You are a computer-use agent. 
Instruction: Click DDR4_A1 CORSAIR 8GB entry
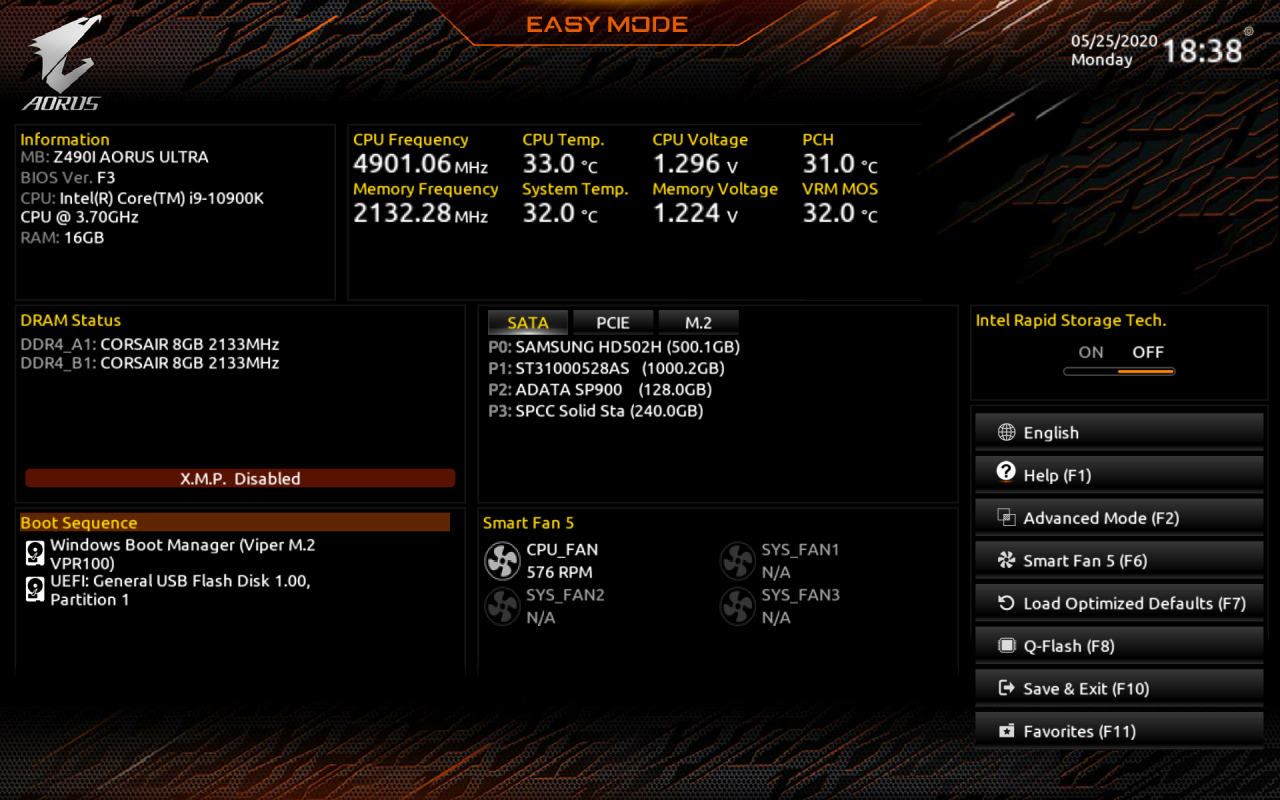click(x=150, y=344)
